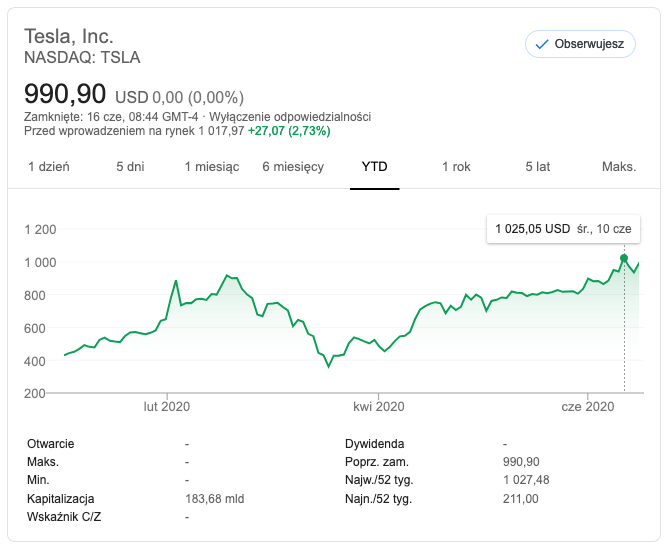Click the Kapitalizacja value 183,68 mld
Viewport: 667px width, 549px height.
coord(215,498)
